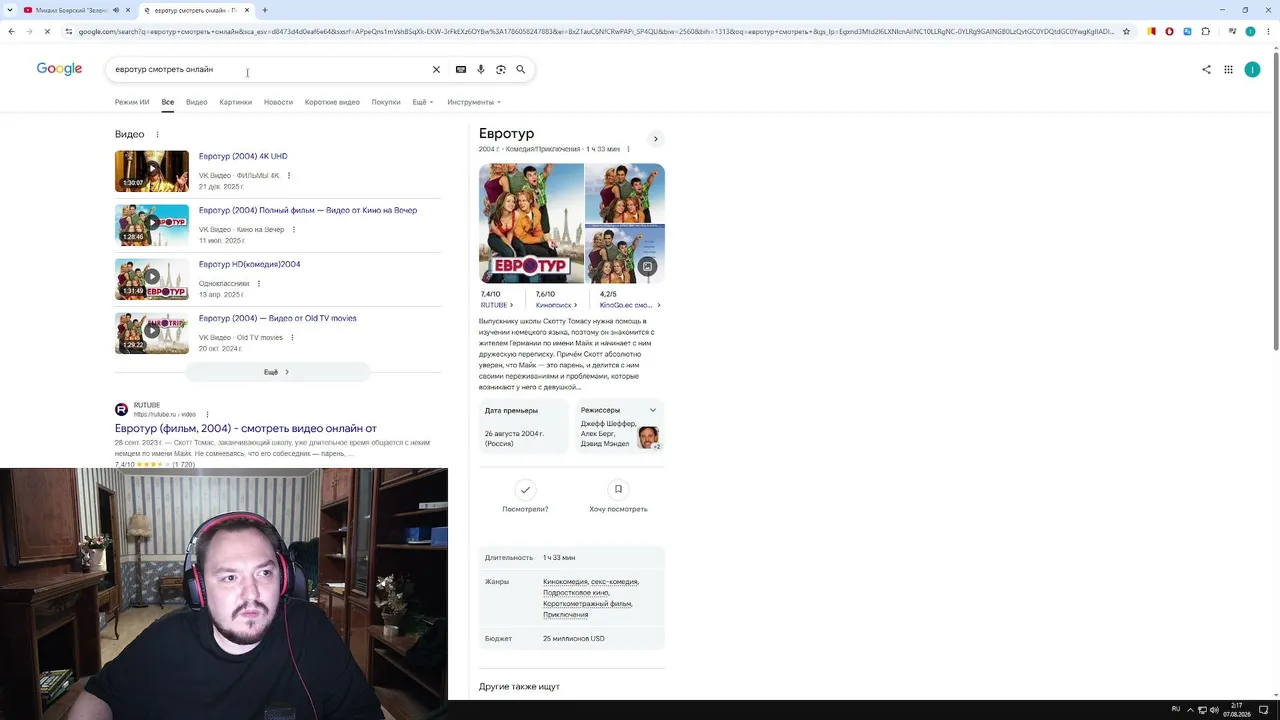Start voice search with the microphone
This screenshot has height=720, width=1280.
pos(481,70)
